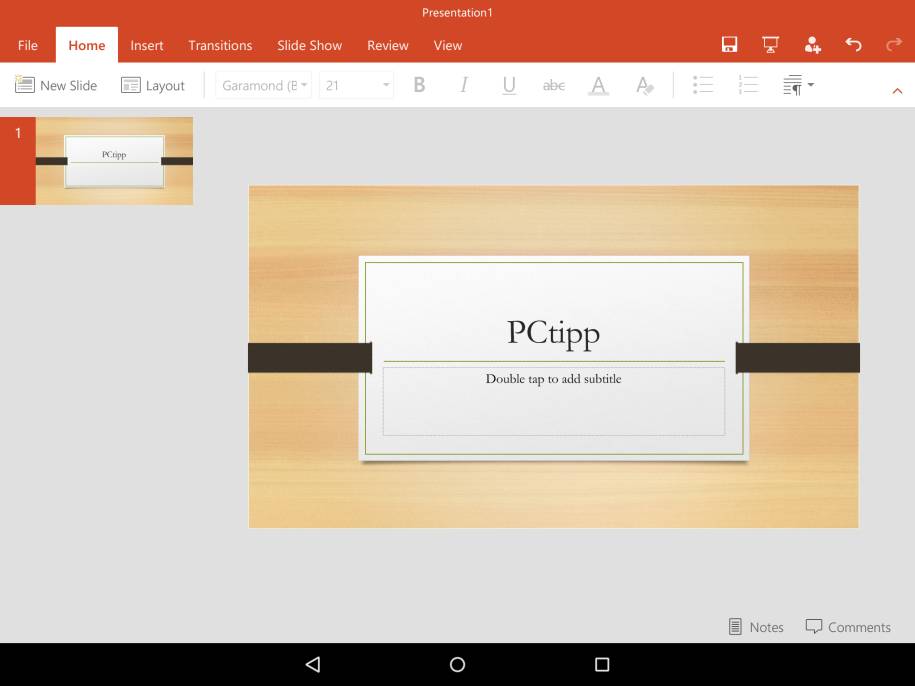
Task: Switch to the Insert tab
Action: 146,46
